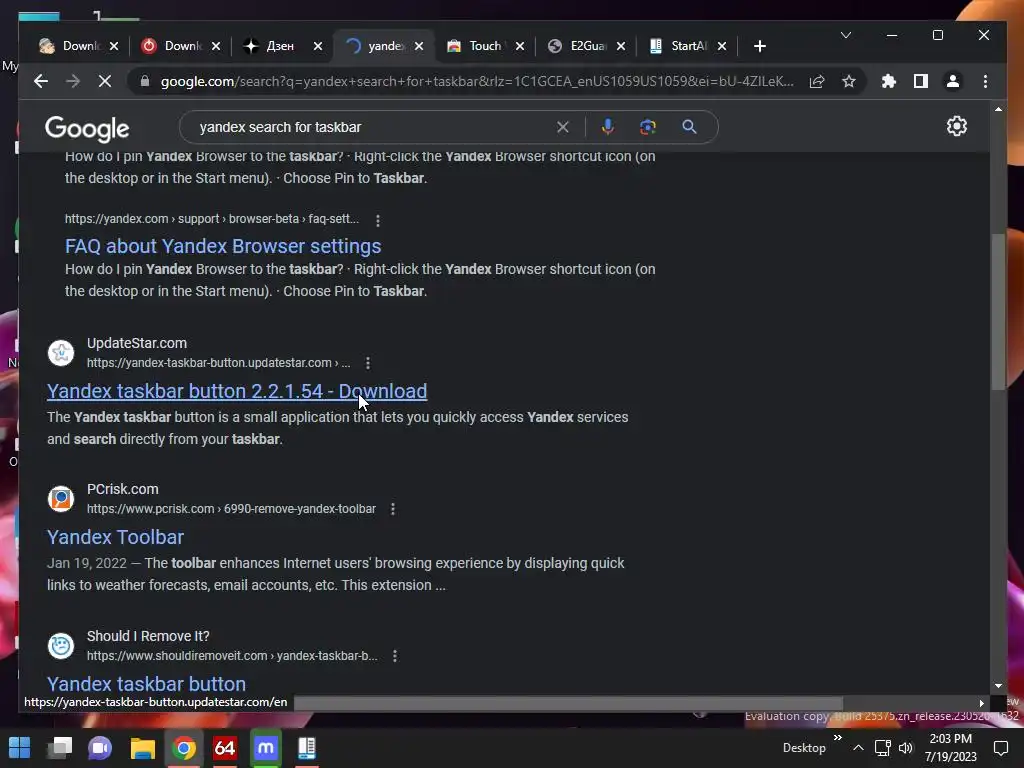
Task: Bookmark this page with the star
Action: coord(848,81)
